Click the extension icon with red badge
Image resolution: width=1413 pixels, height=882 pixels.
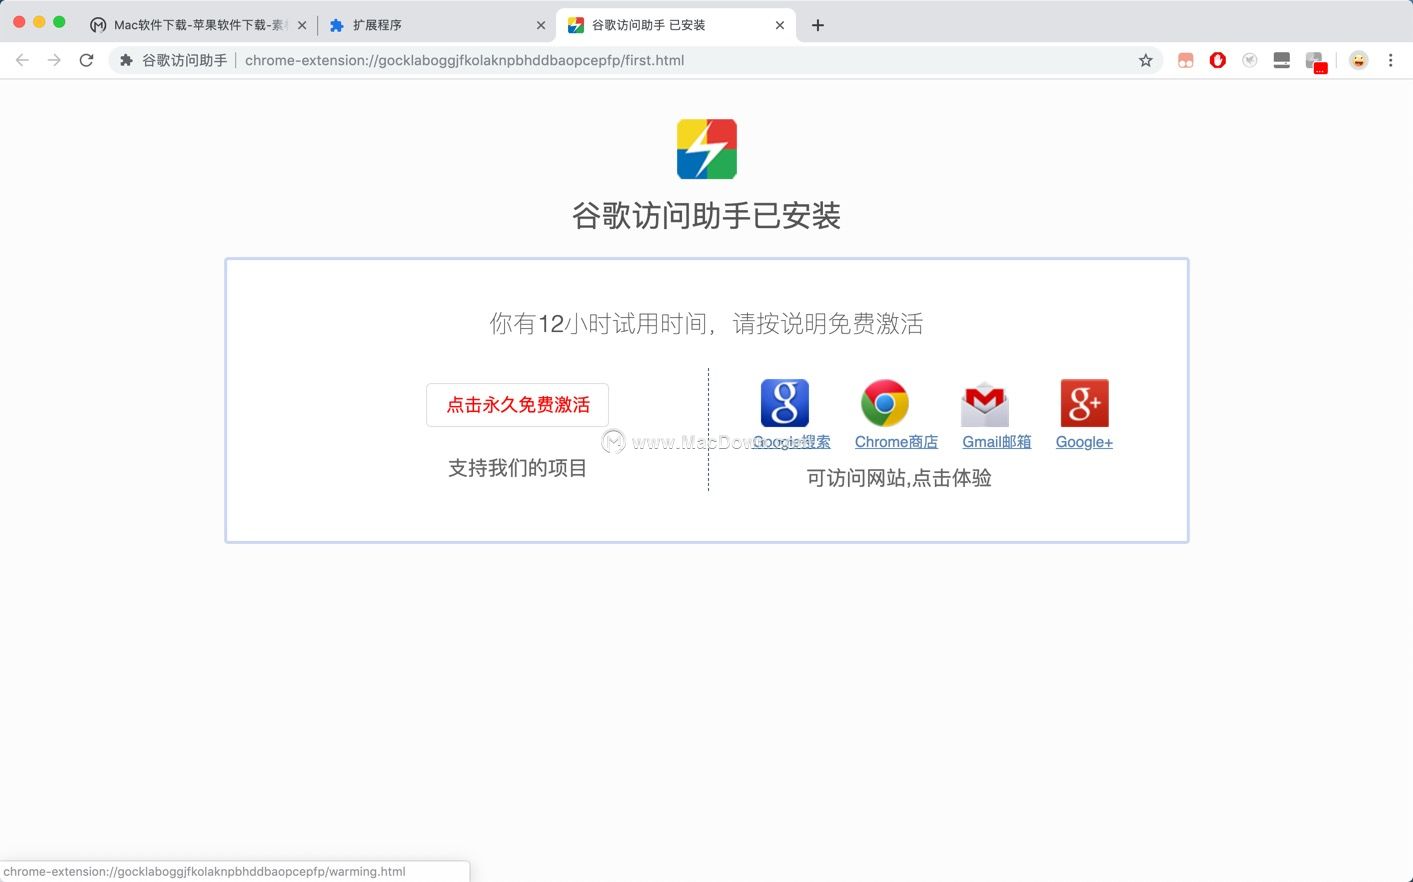1316,62
